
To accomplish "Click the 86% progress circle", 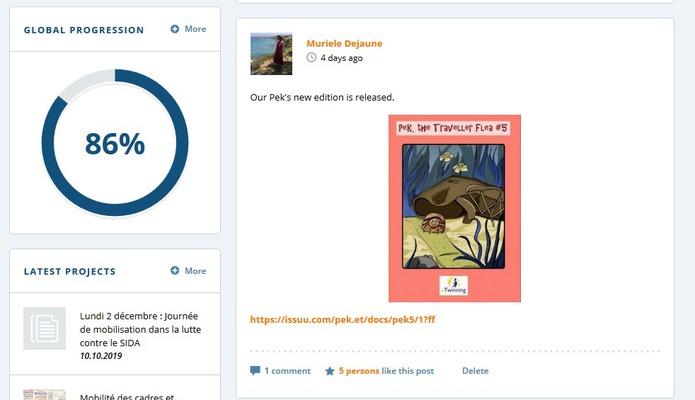I will [x=115, y=143].
